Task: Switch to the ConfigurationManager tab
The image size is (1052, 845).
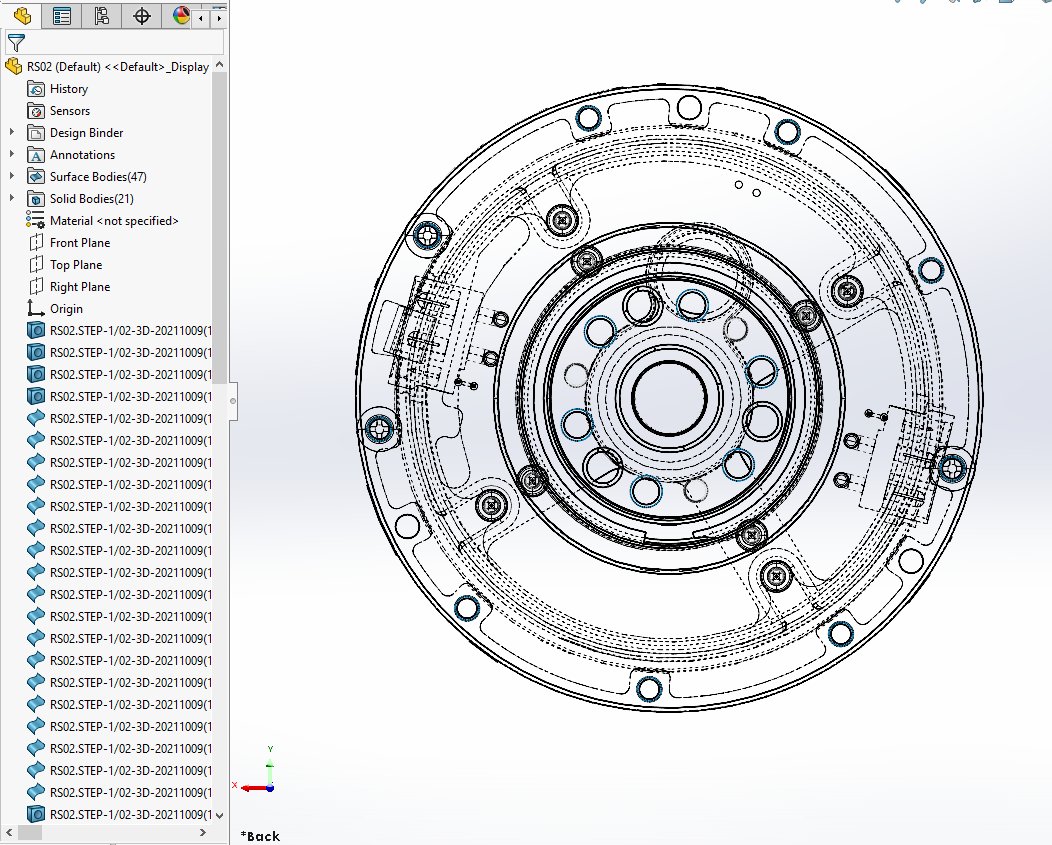Action: (101, 15)
